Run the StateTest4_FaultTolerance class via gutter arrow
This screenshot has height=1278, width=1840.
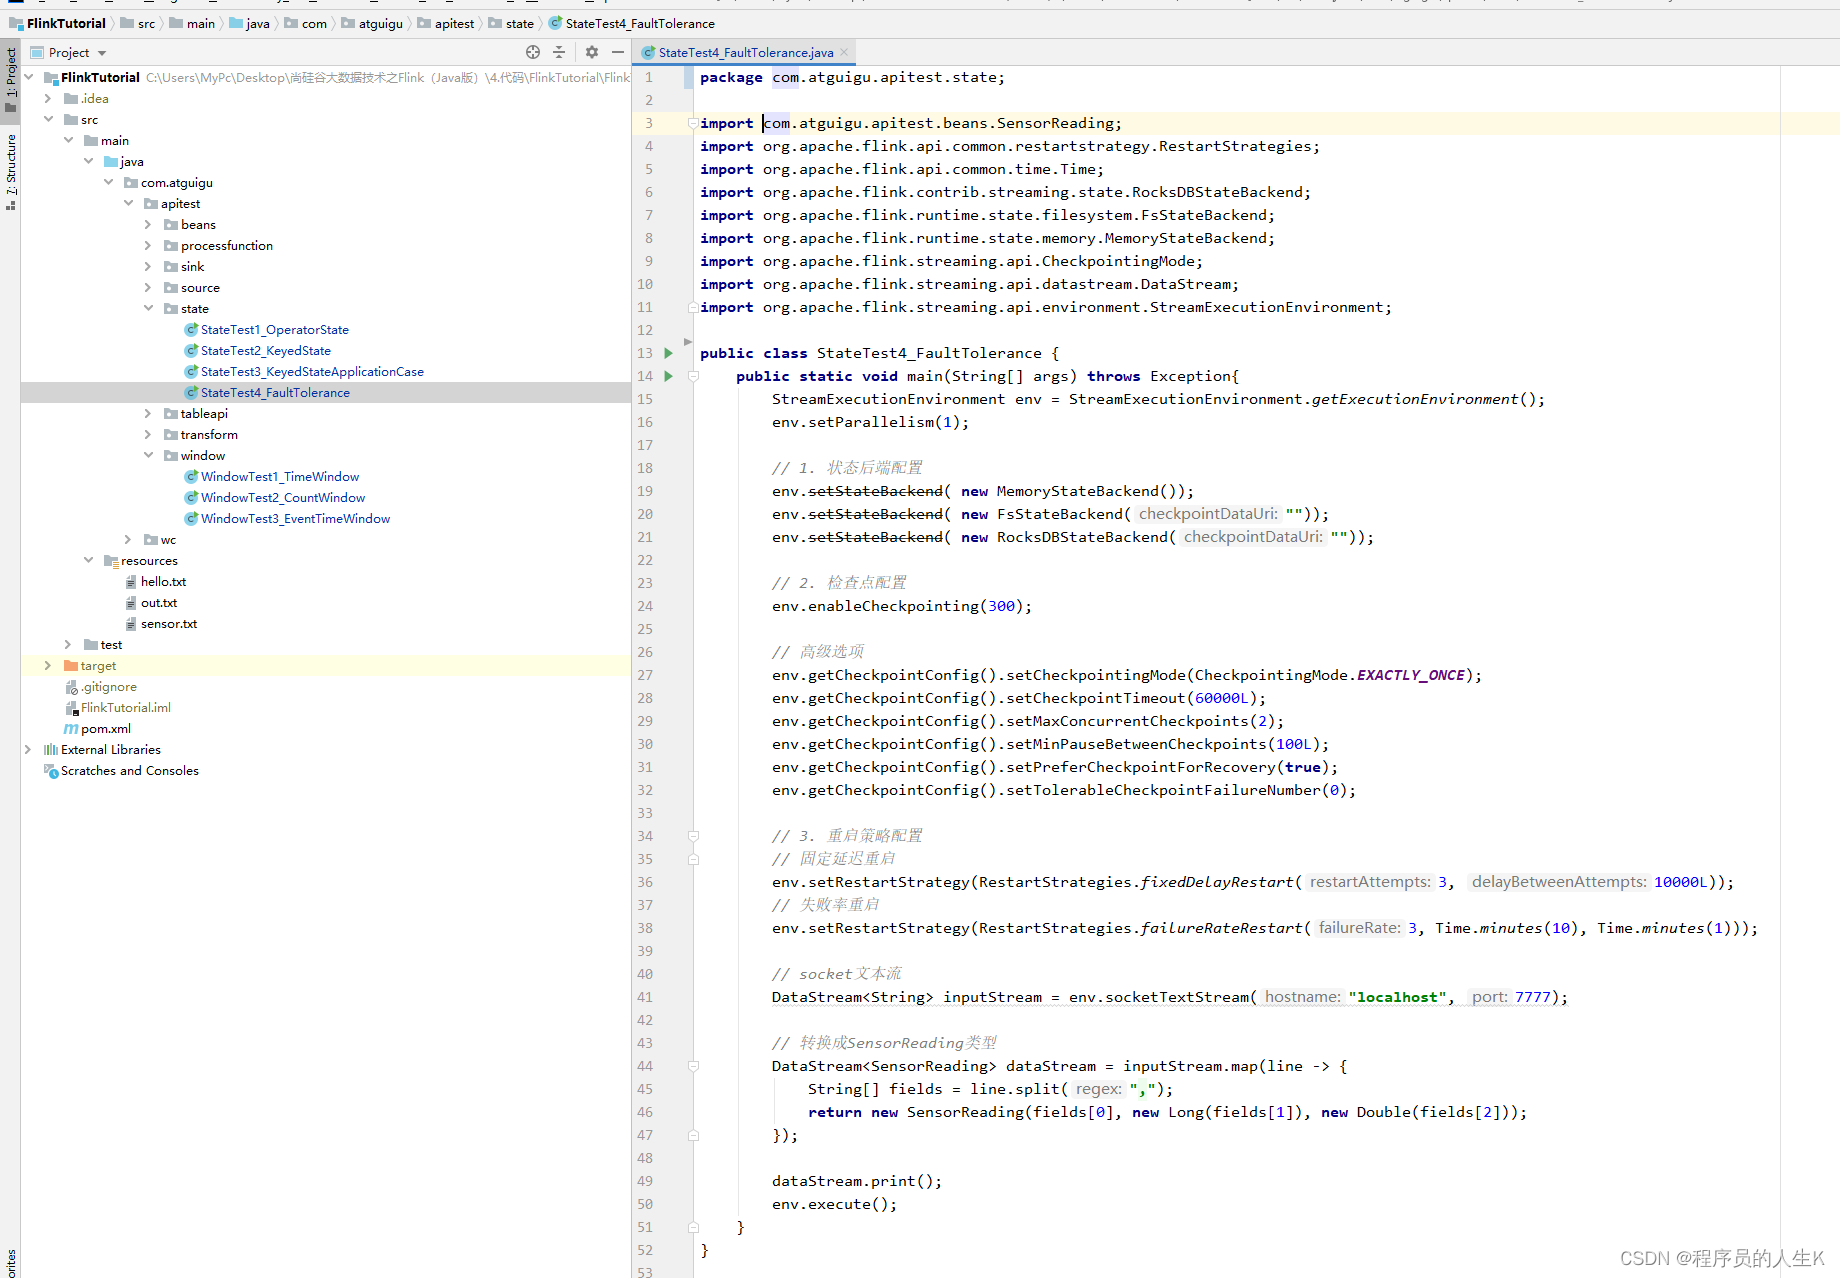click(x=668, y=353)
